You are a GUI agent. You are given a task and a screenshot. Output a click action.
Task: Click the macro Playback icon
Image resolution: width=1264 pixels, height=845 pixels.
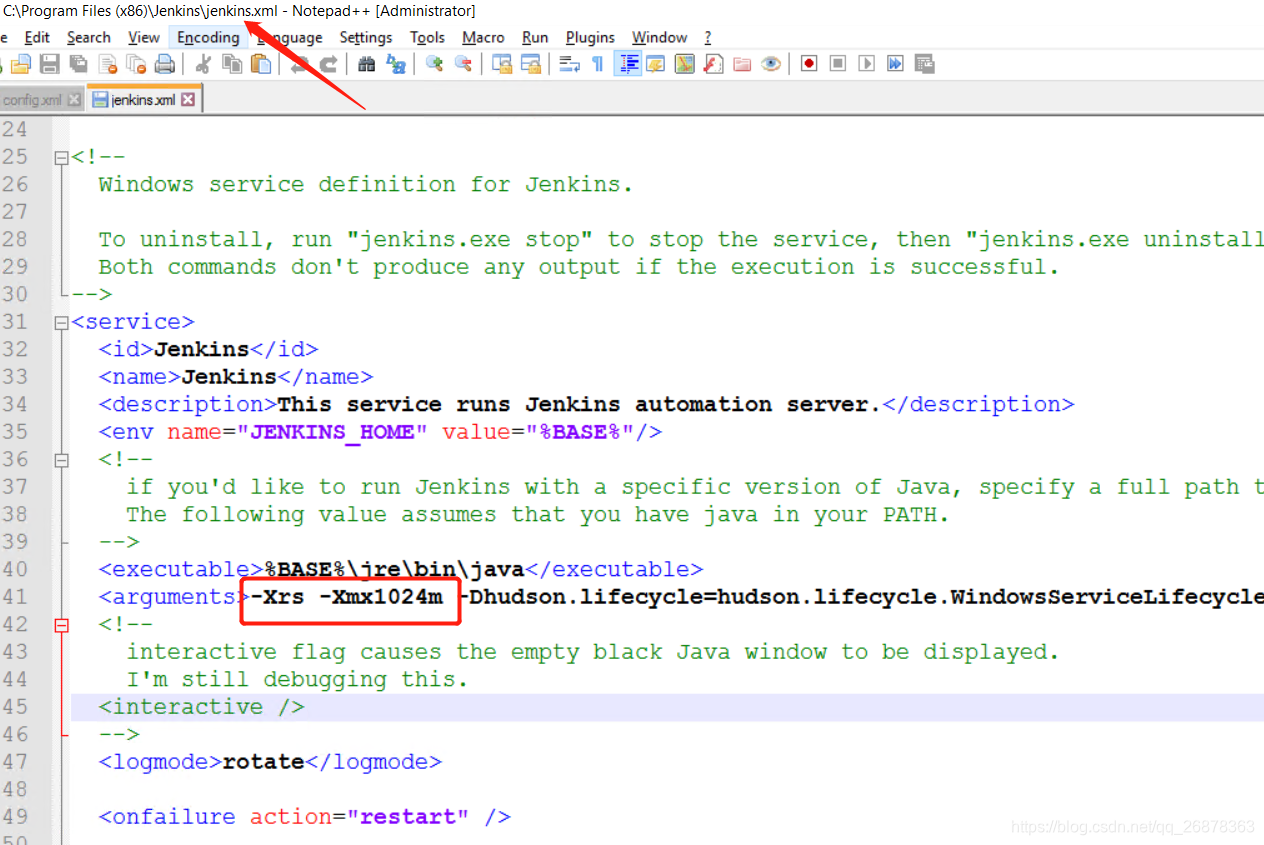pos(867,64)
